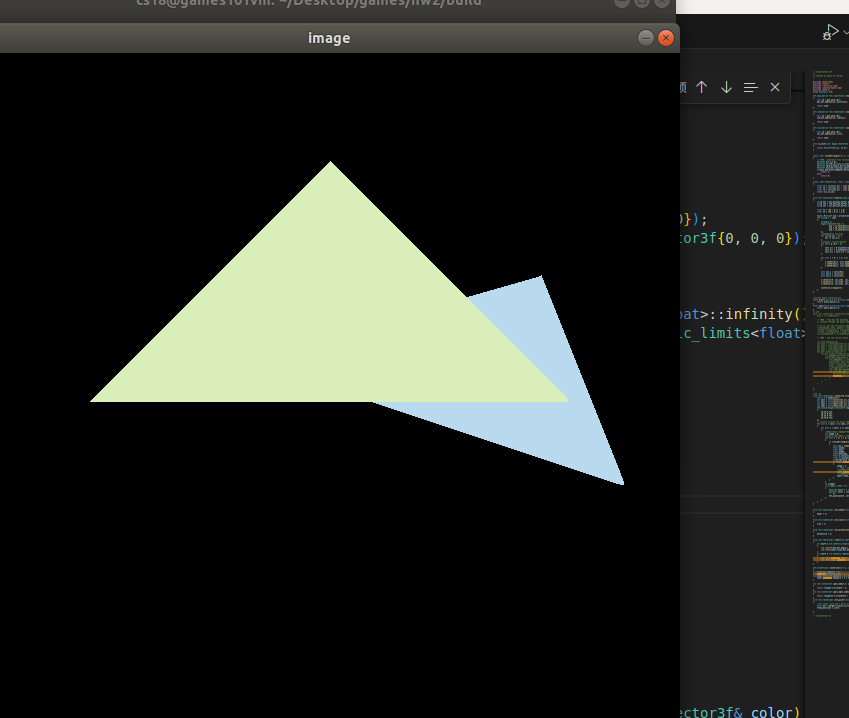This screenshot has width=849, height=718.
Task: Toggle find in selection icon
Action: 750,87
